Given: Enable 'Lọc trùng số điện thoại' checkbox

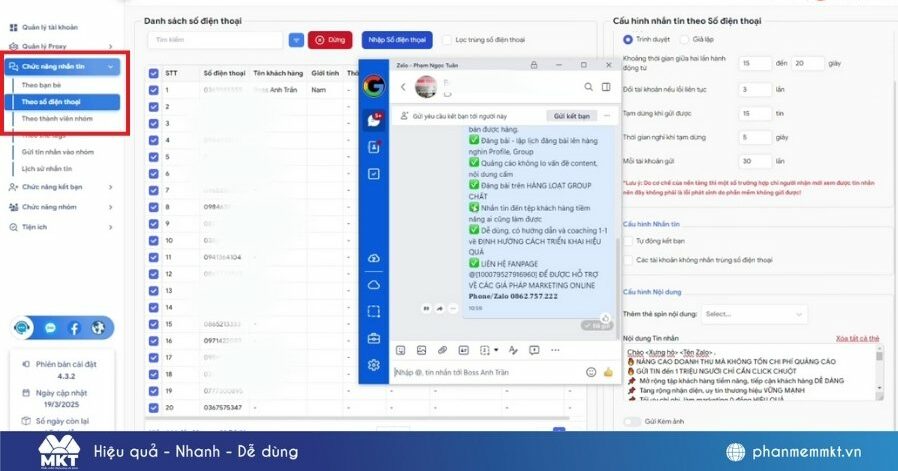Looking at the screenshot, I should point(447,40).
